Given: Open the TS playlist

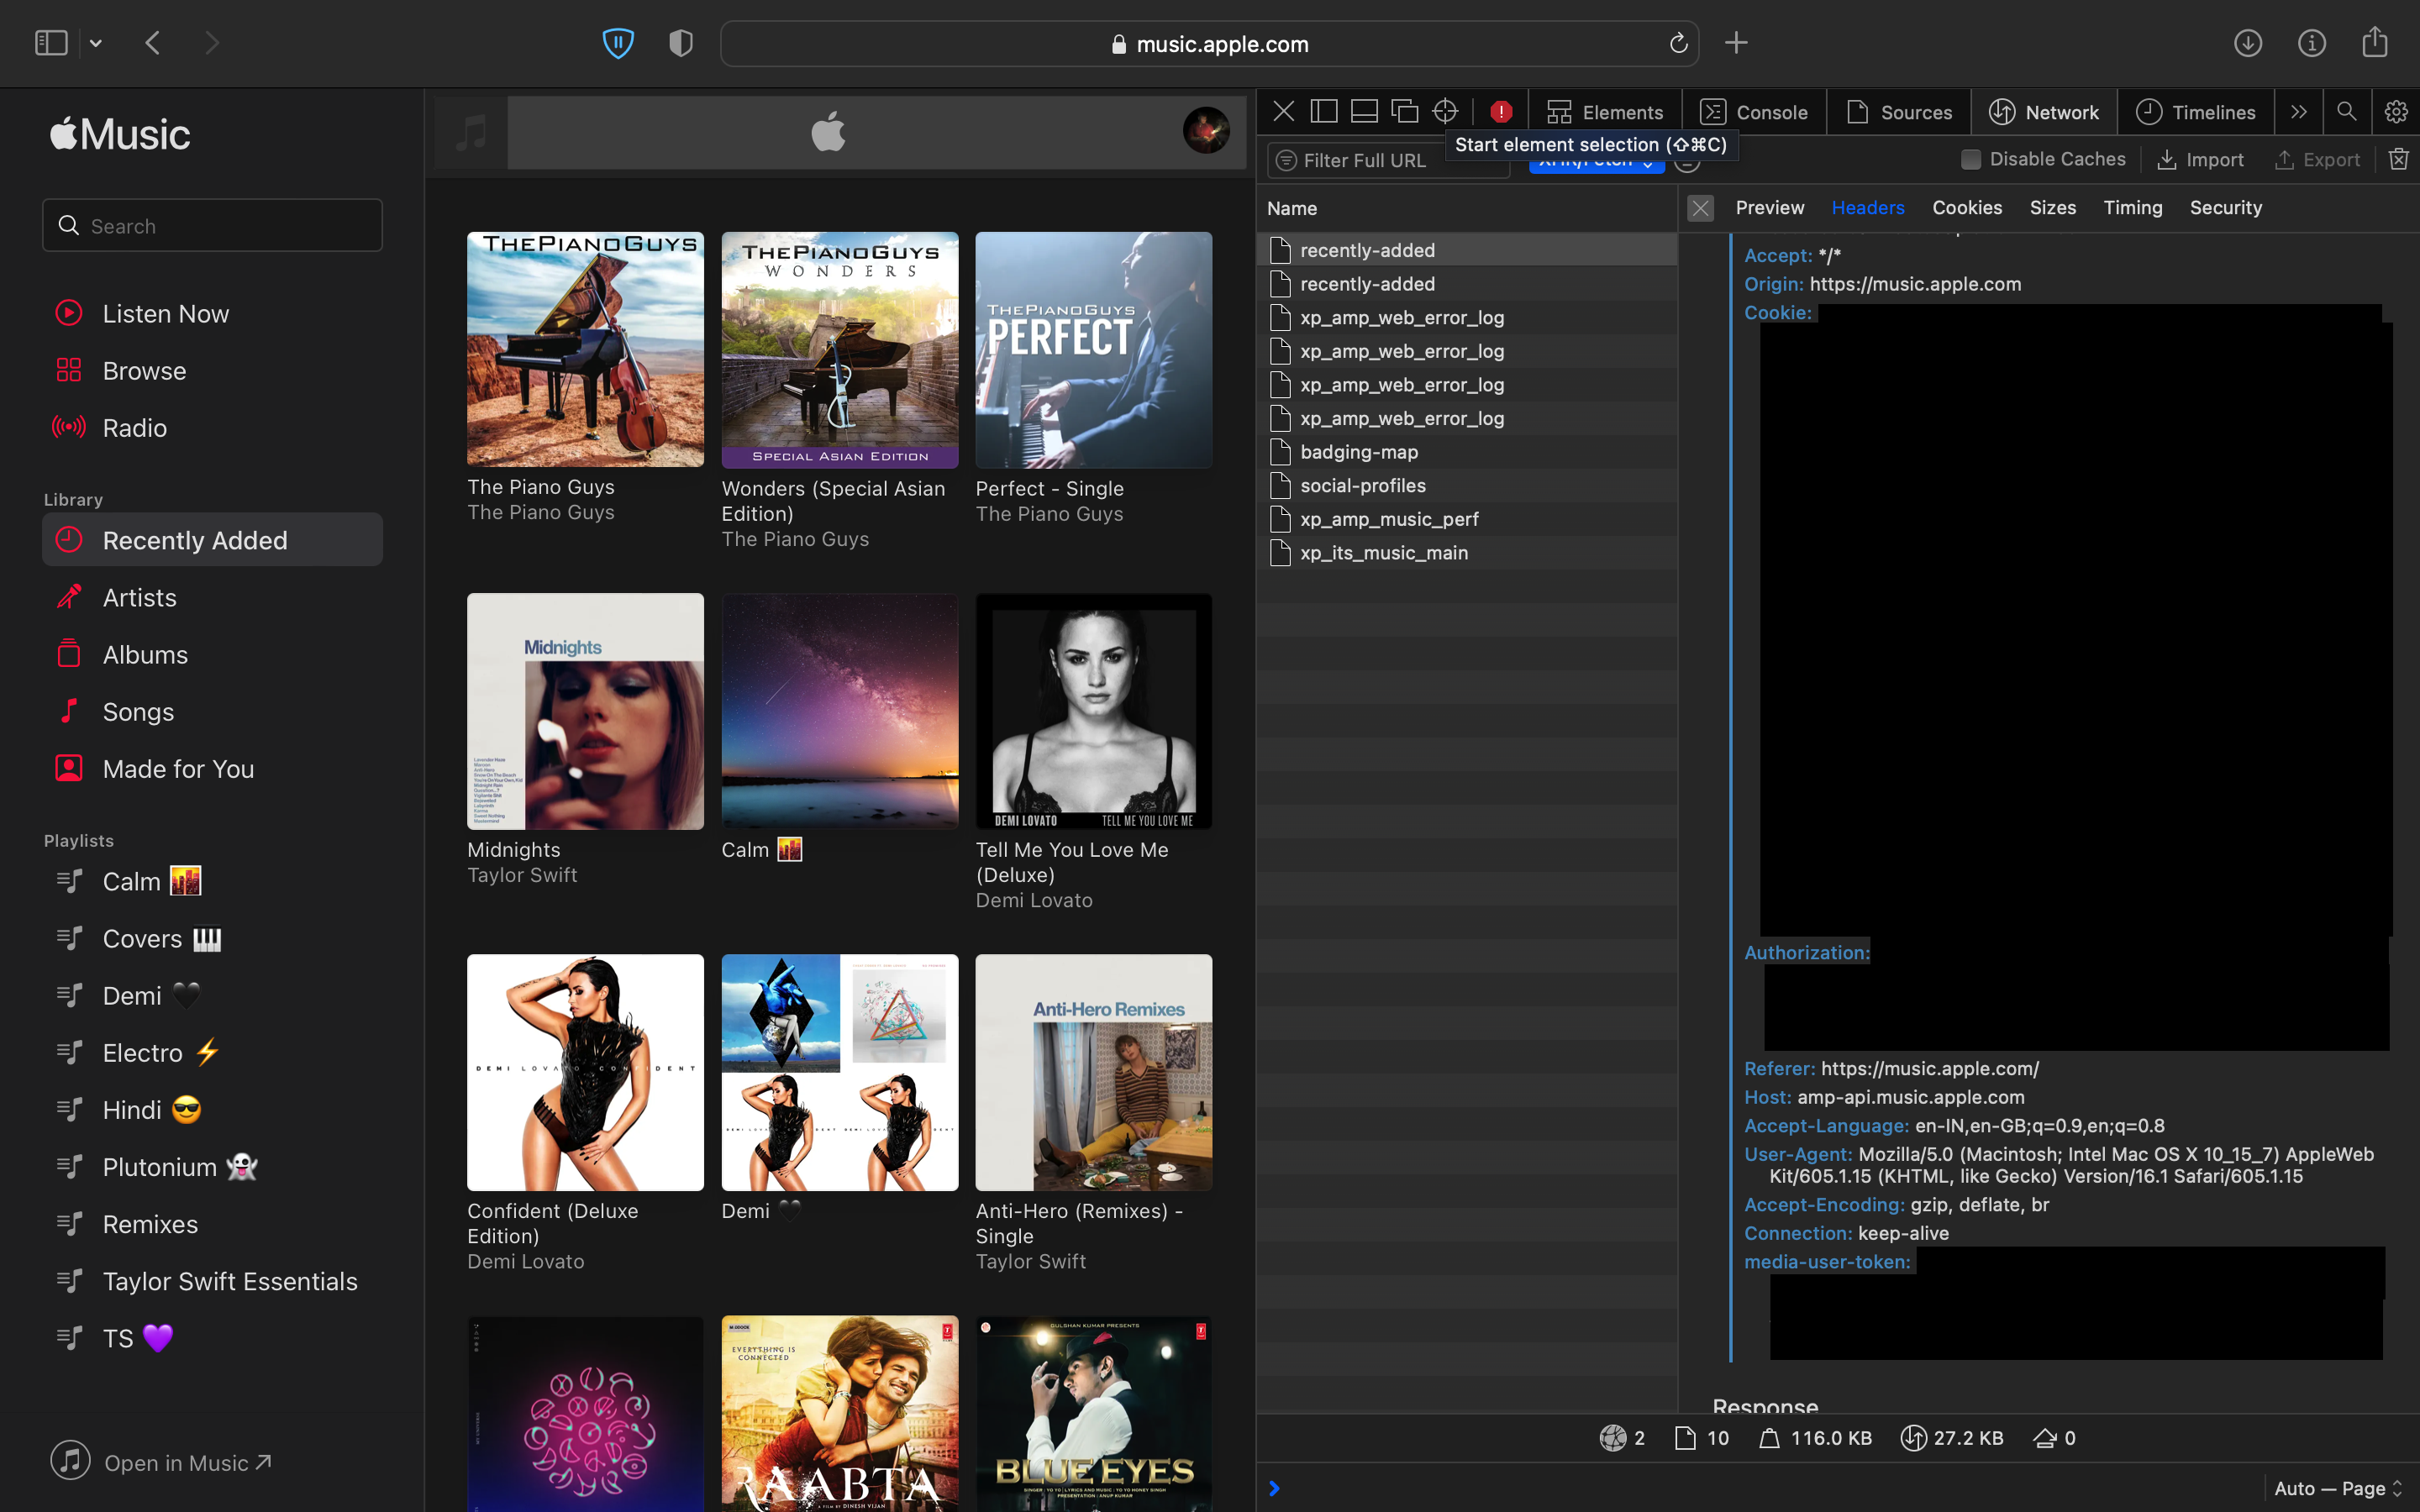Looking at the screenshot, I should 137,1337.
